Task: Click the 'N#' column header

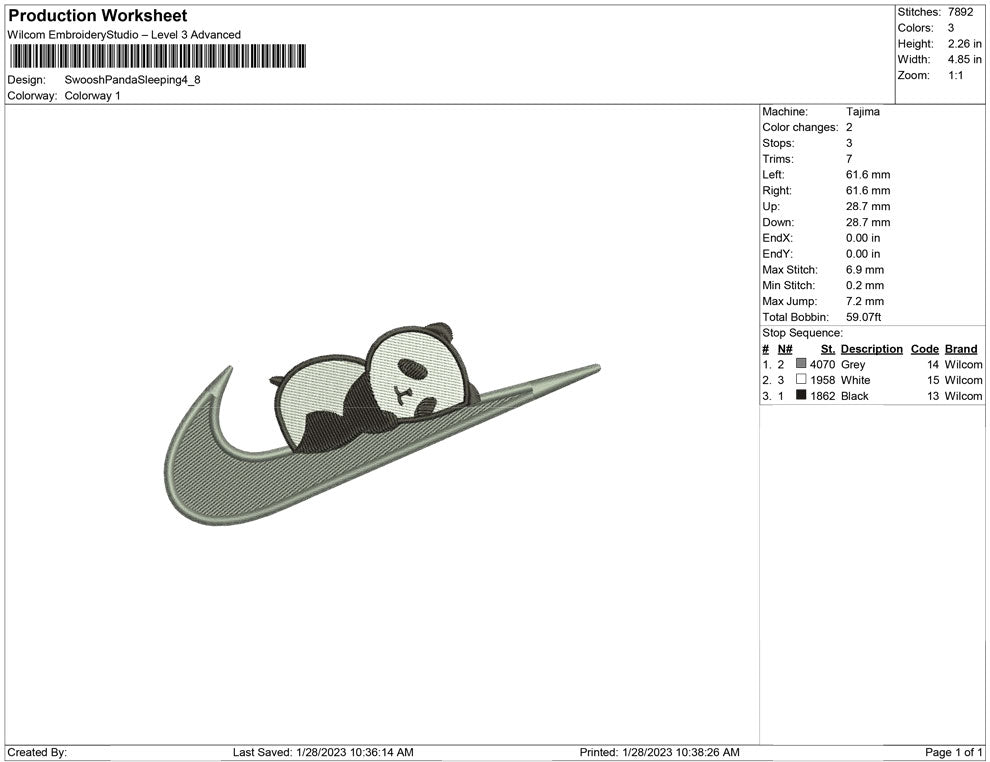Action: (785, 349)
